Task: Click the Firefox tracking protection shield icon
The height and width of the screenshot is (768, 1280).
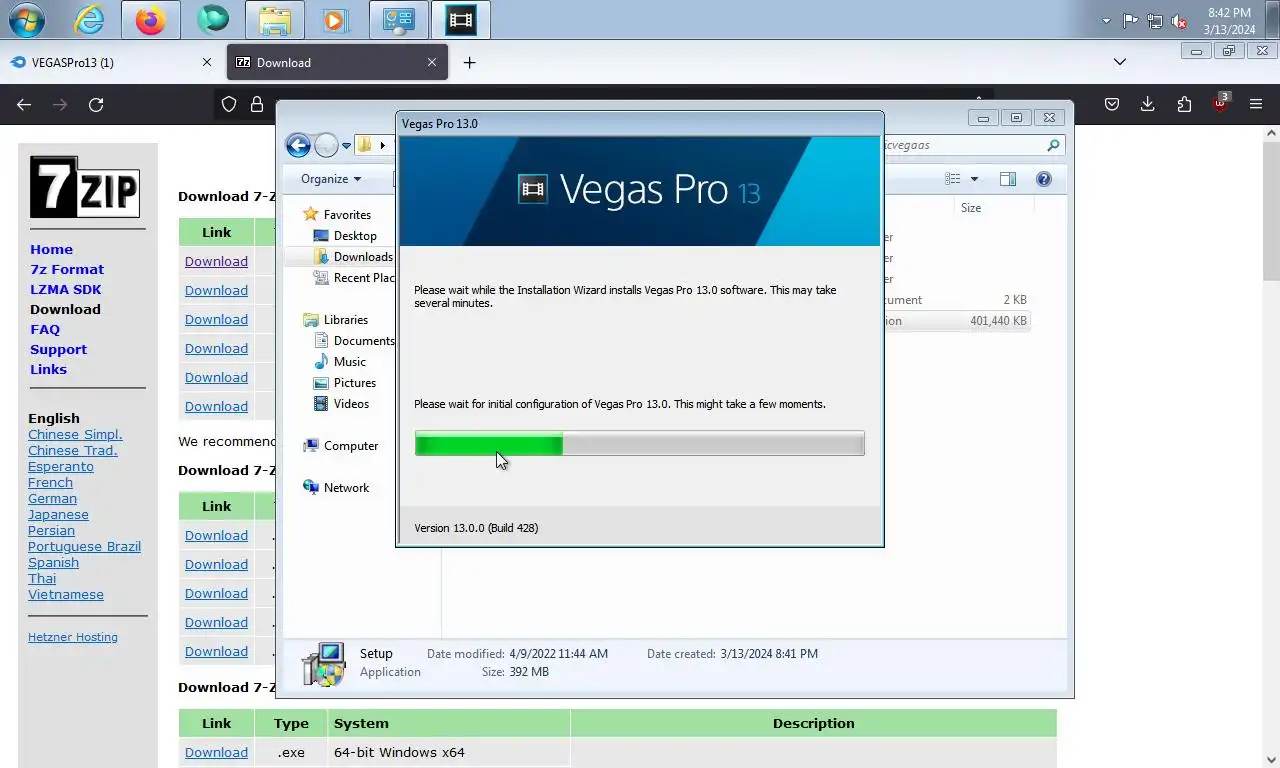Action: [x=229, y=104]
